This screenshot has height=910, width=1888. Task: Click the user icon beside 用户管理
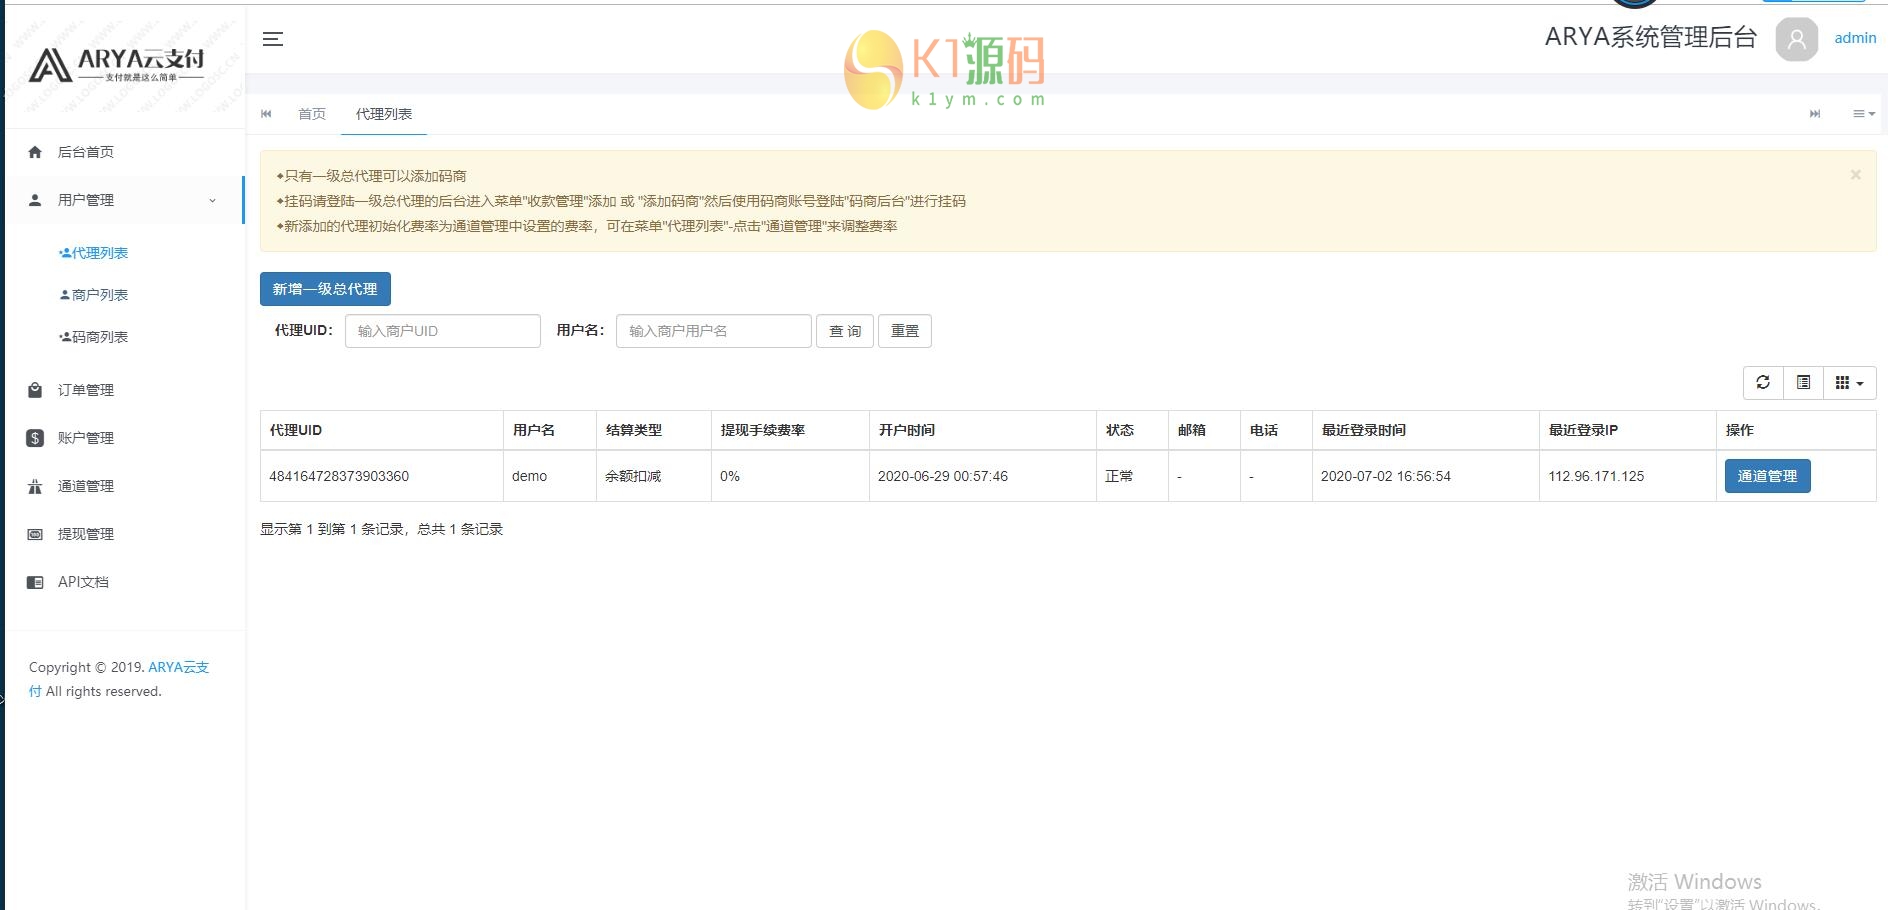tap(35, 200)
